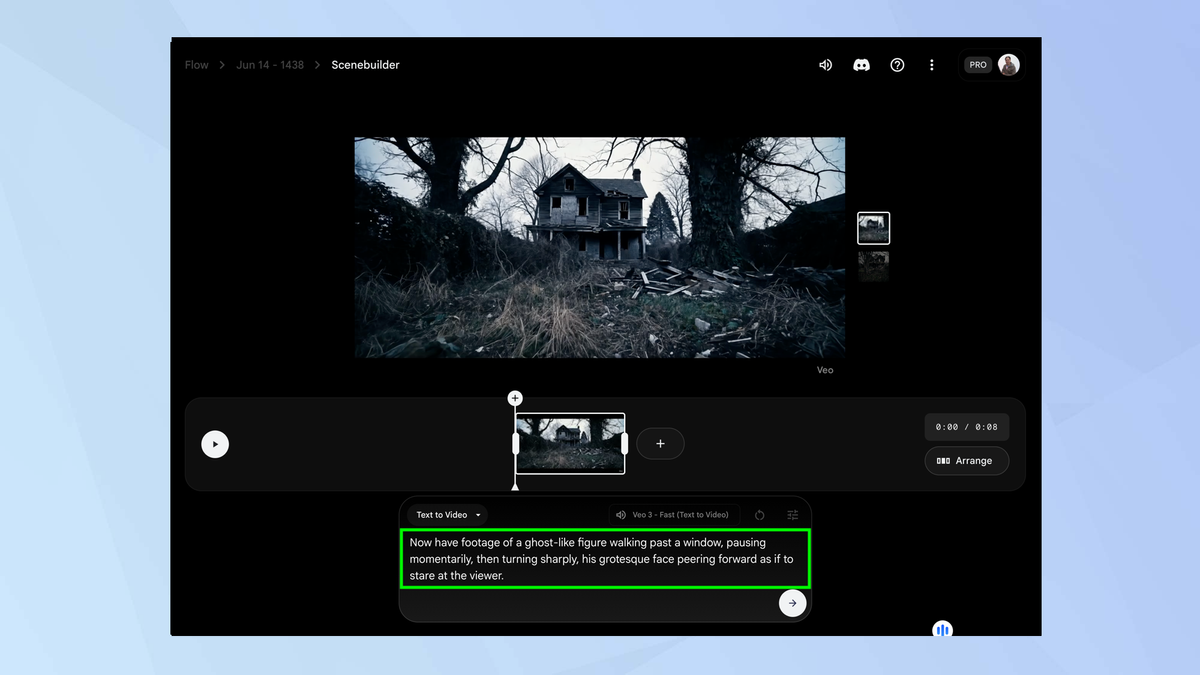Add a new clip after the timeline clip

click(x=660, y=443)
